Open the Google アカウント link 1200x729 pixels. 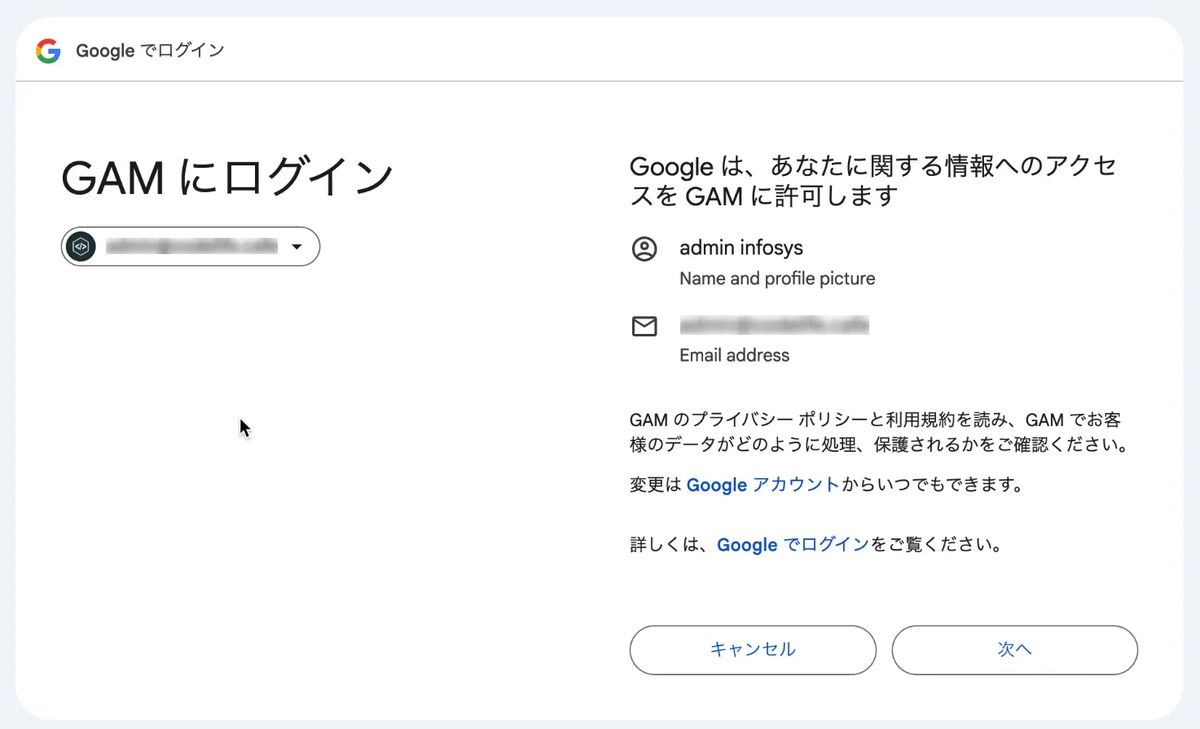coord(763,485)
